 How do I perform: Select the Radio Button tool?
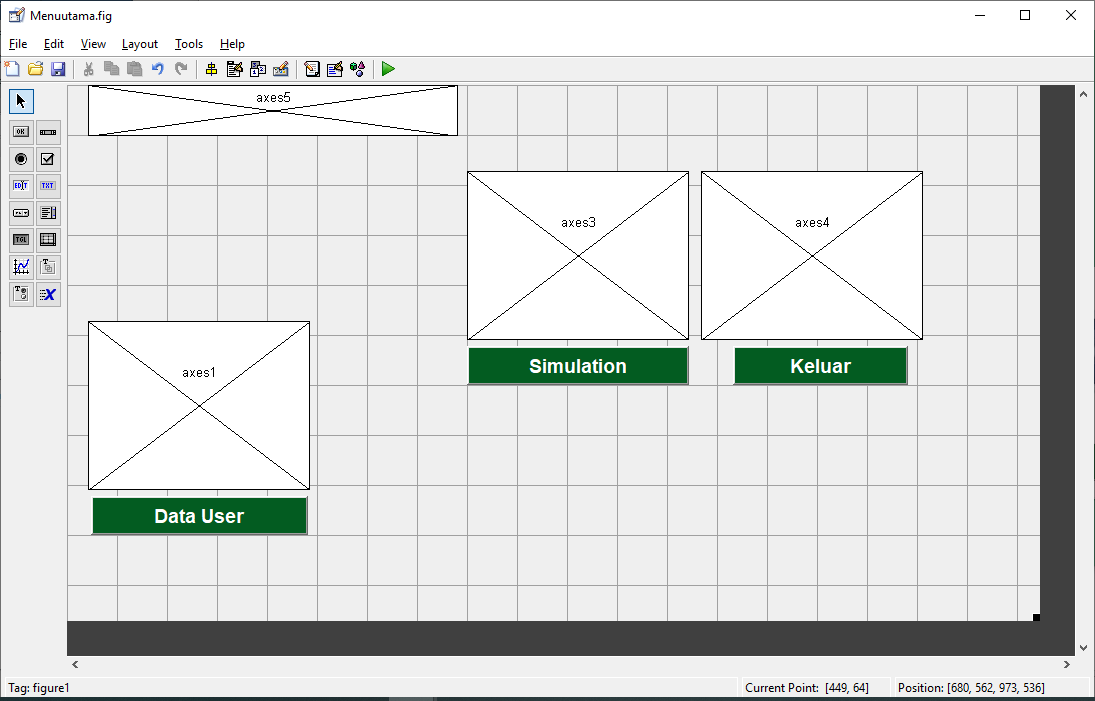(x=20, y=158)
